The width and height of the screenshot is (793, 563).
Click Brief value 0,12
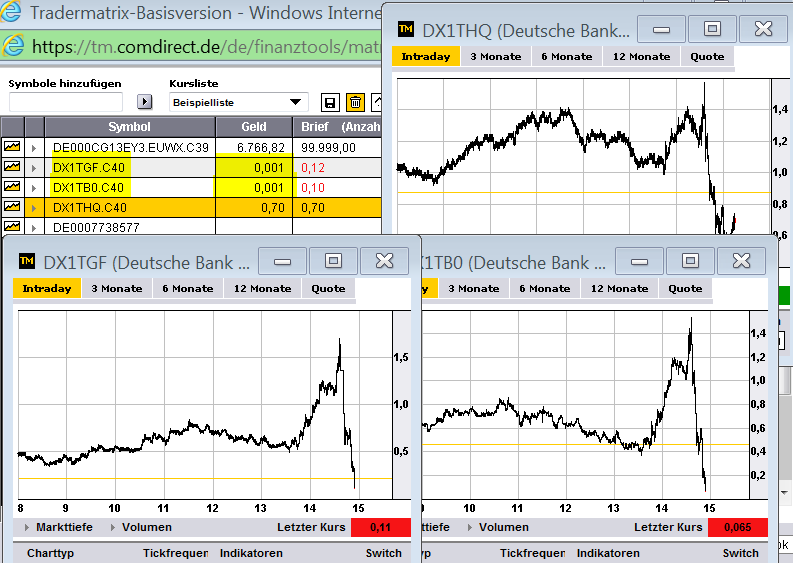point(313,167)
